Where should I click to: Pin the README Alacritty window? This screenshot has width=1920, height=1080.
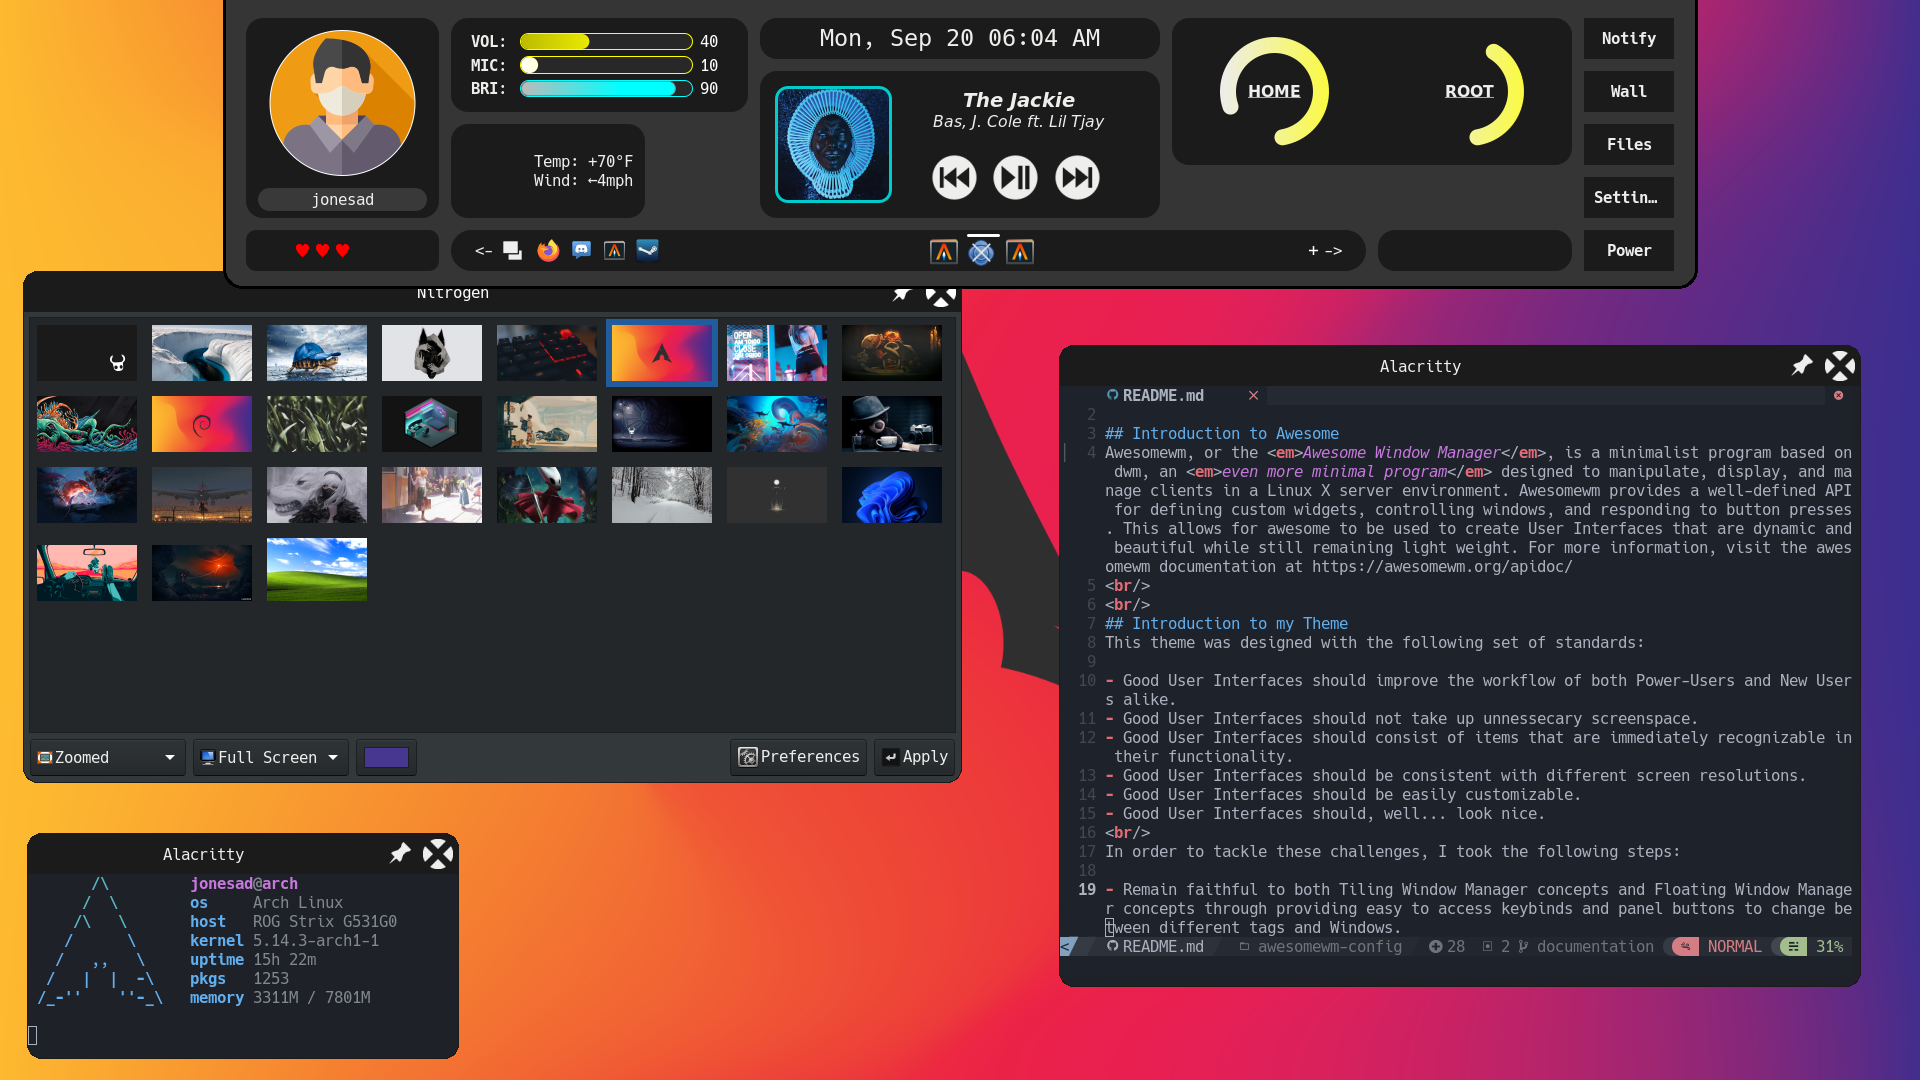[1801, 366]
